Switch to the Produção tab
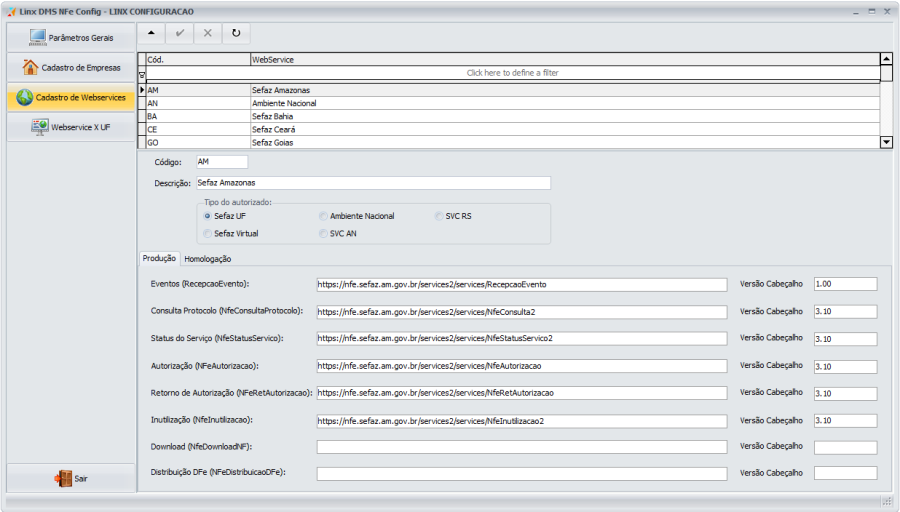Viewport: 900px width, 512px height. (160, 258)
